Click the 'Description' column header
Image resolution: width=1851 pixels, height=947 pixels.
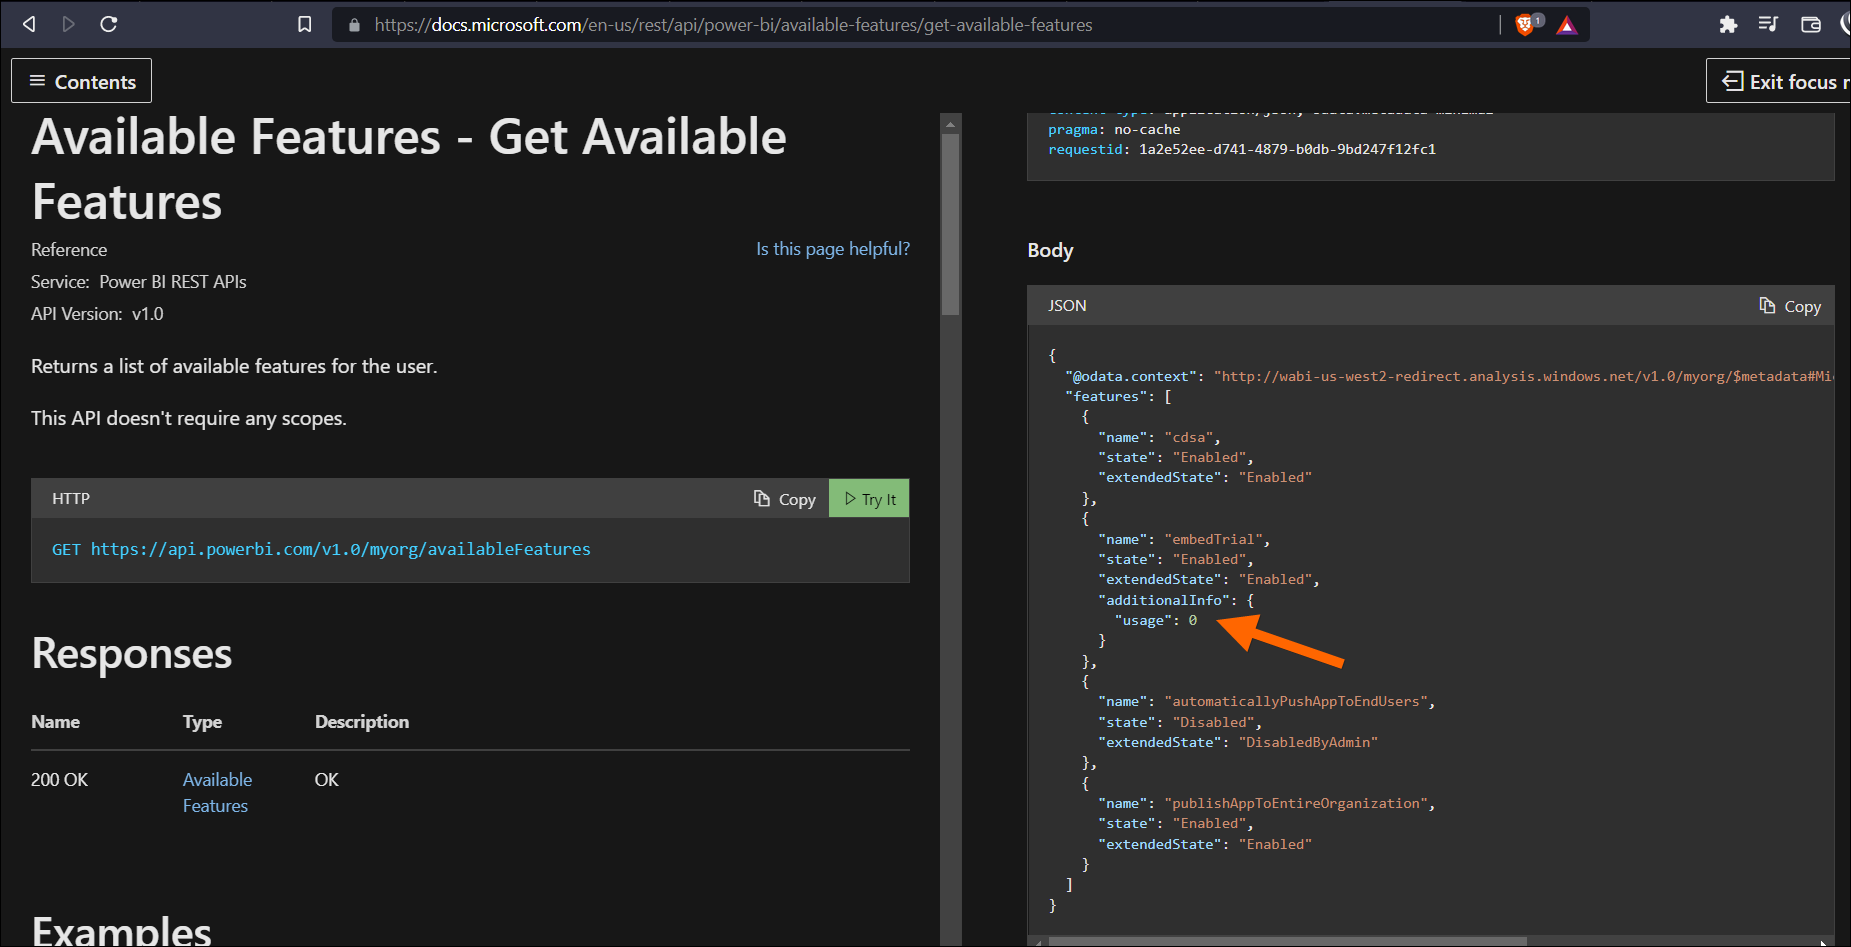click(362, 722)
